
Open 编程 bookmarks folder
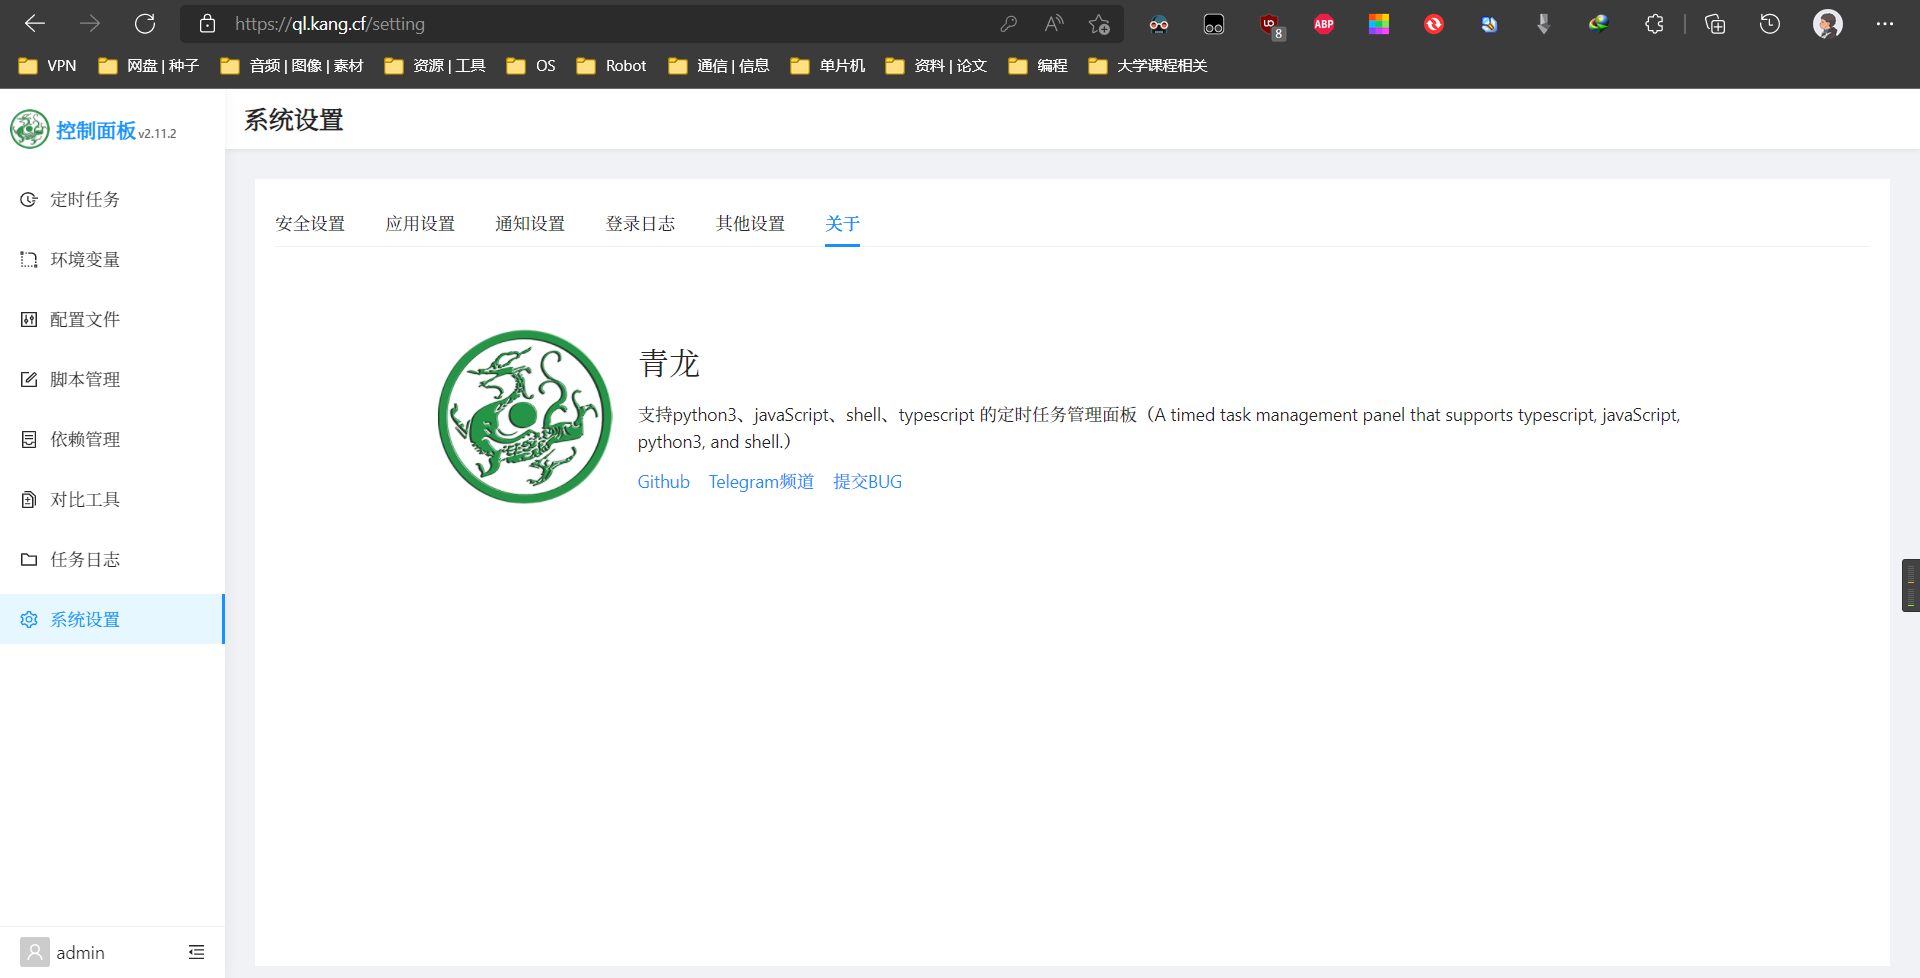(x=1038, y=66)
